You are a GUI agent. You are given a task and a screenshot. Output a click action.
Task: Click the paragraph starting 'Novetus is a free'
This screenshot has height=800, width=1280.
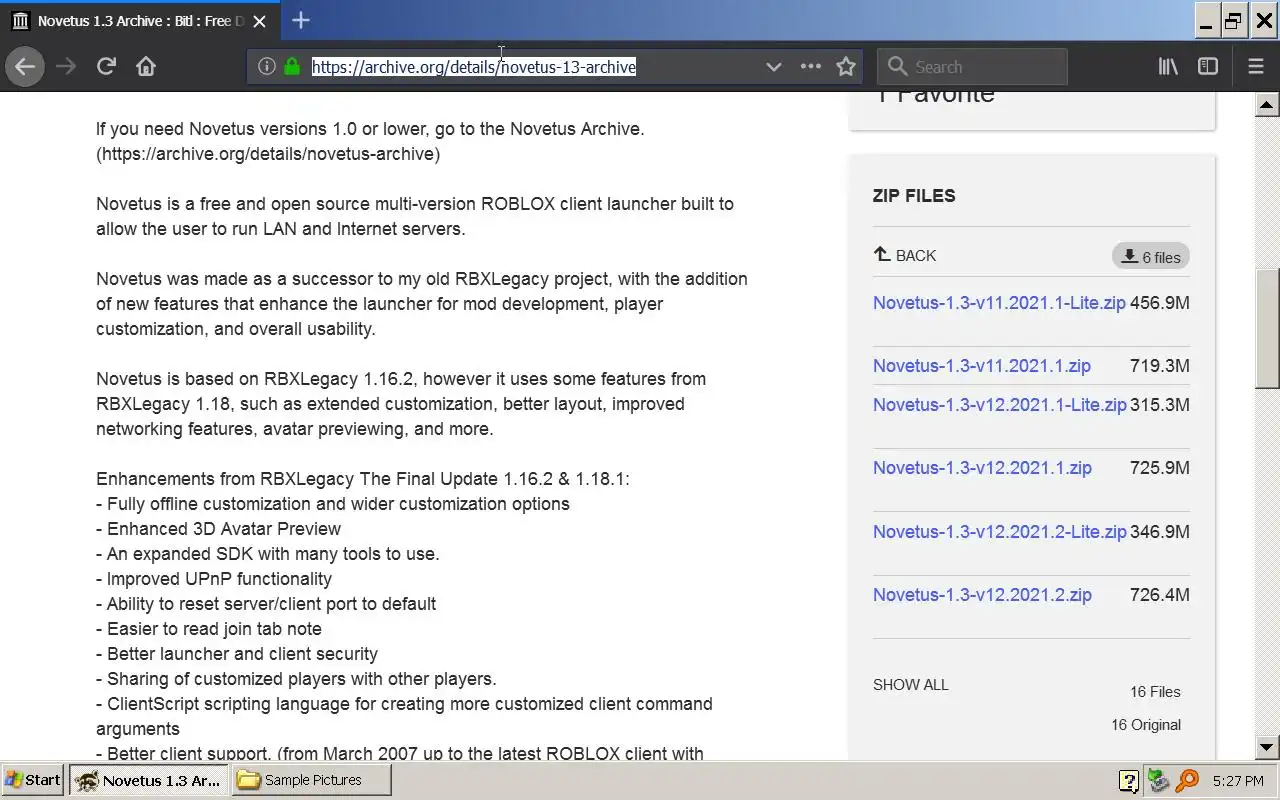tap(415, 216)
